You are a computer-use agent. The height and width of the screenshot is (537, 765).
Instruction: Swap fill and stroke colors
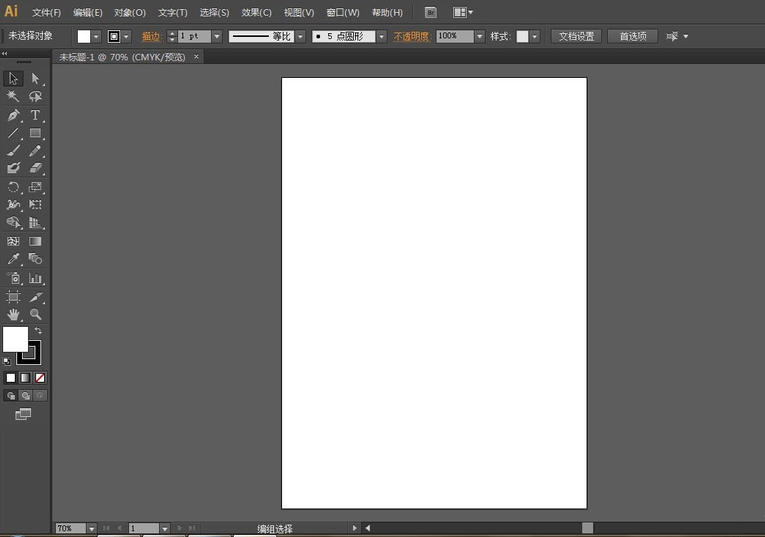38,330
